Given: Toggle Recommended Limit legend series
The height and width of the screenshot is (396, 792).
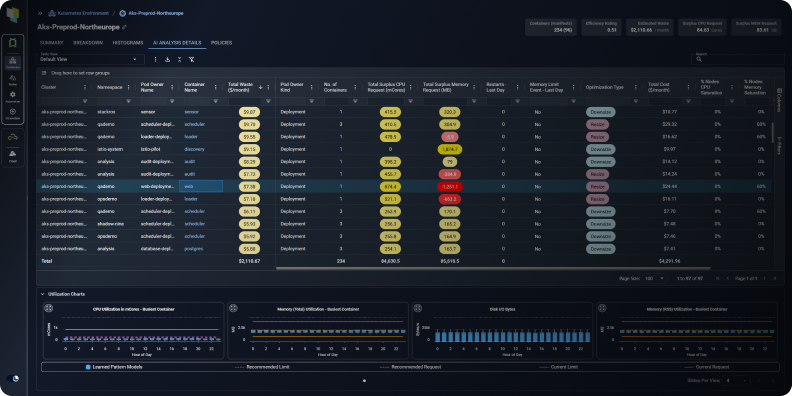Looking at the screenshot, I should (x=262, y=367).
